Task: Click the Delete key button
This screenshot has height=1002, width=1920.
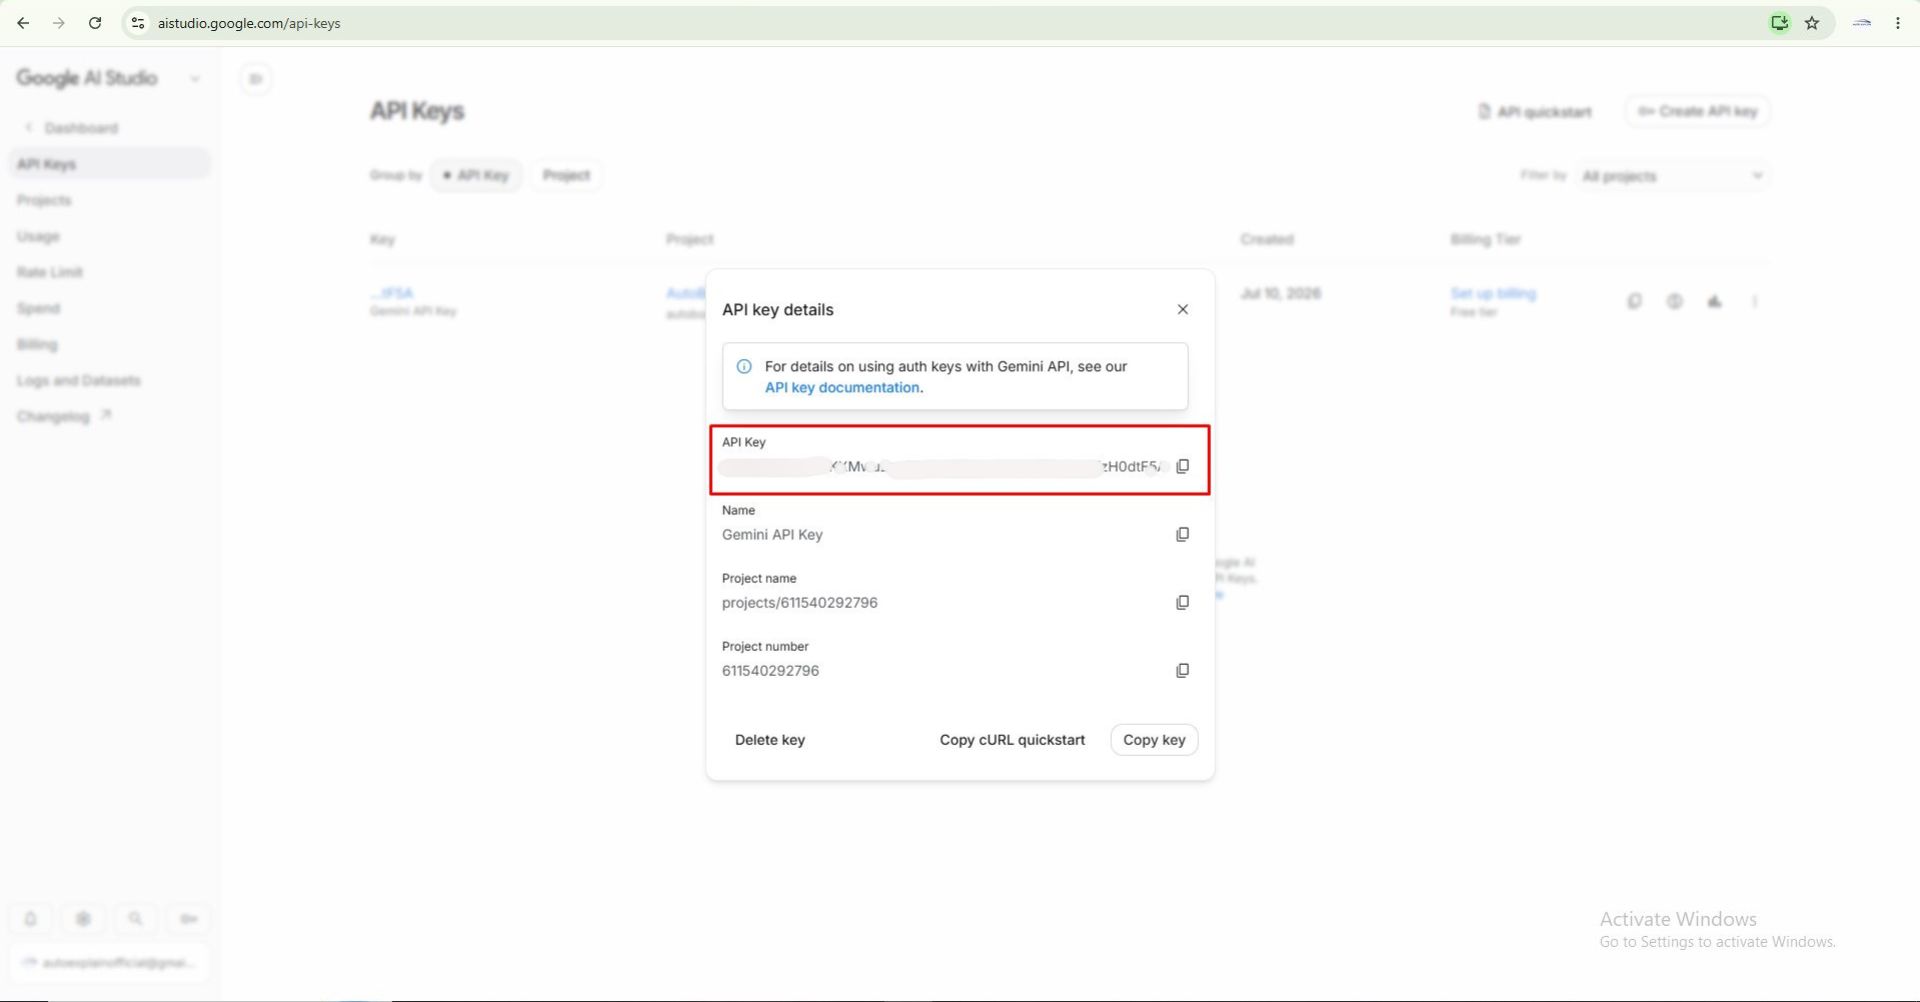Action: coord(769,740)
